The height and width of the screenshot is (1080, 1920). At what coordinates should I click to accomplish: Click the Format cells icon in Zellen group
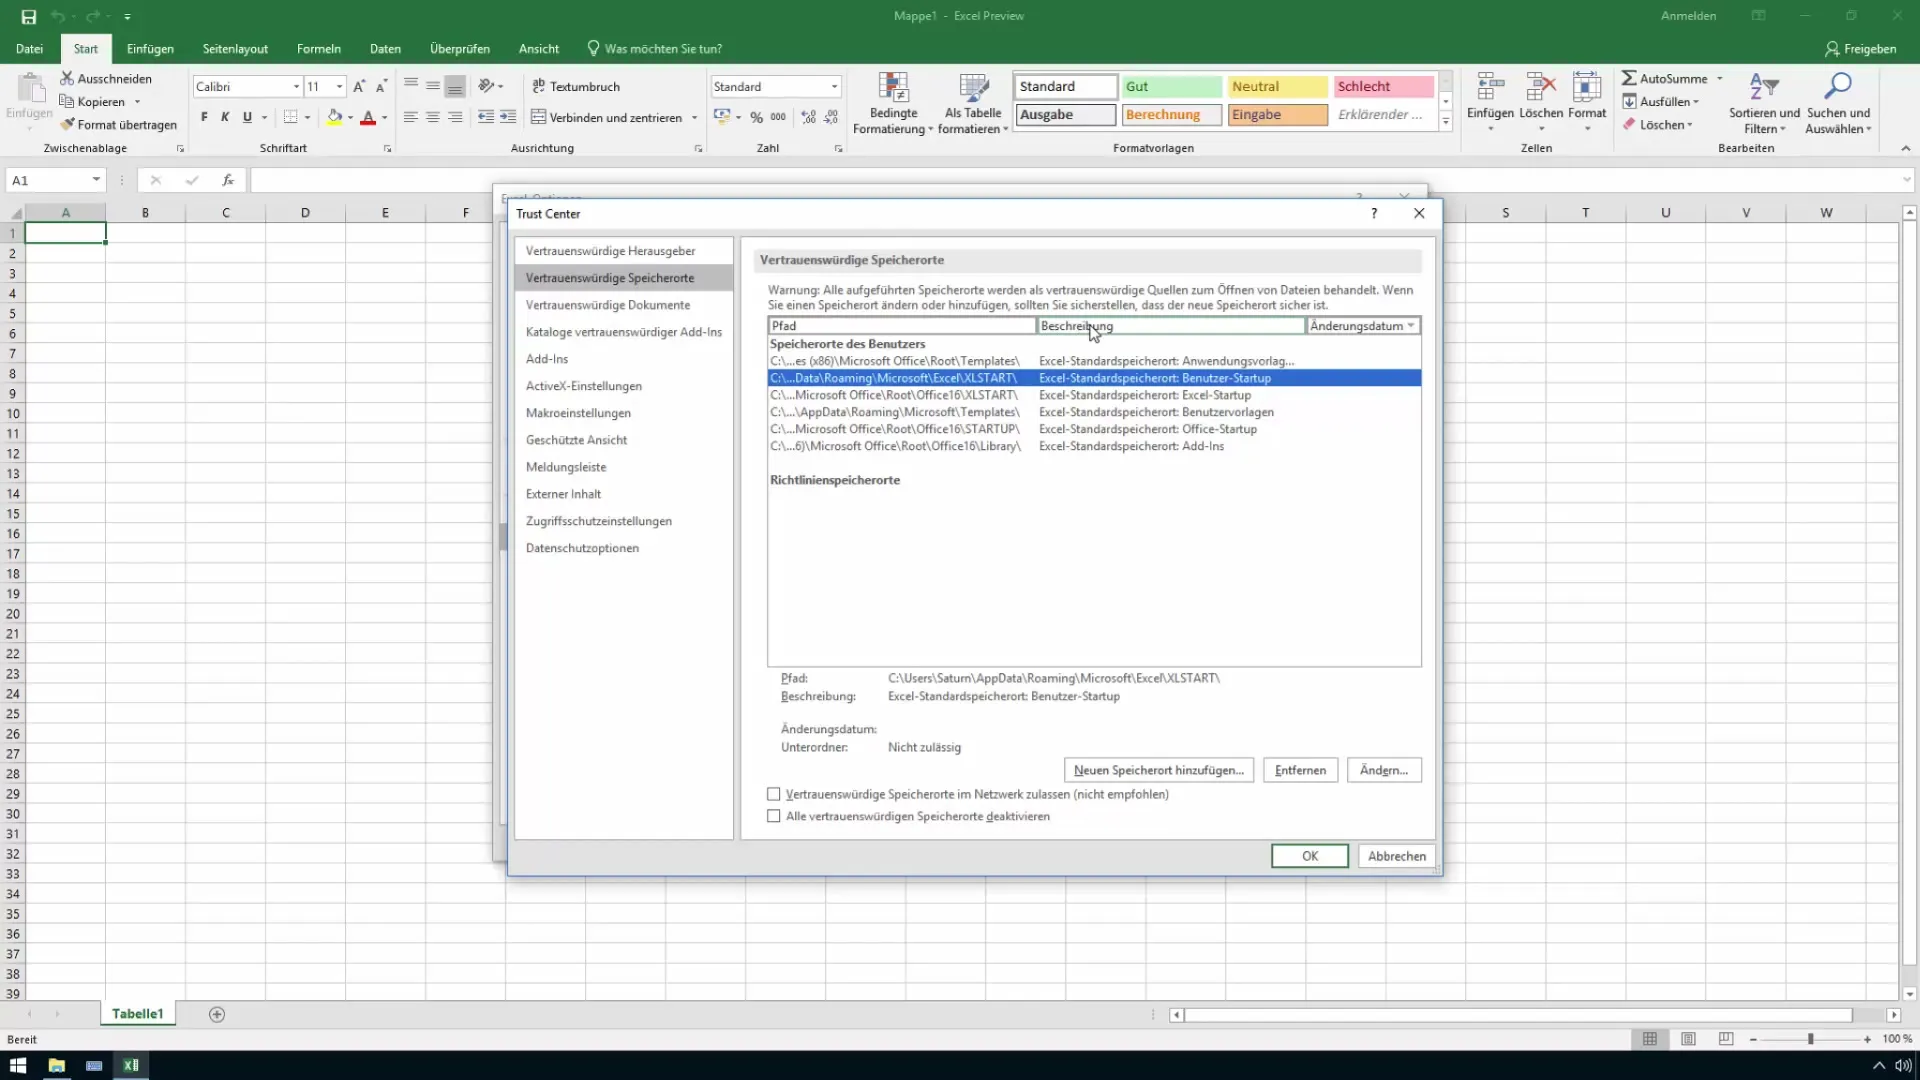point(1587,88)
